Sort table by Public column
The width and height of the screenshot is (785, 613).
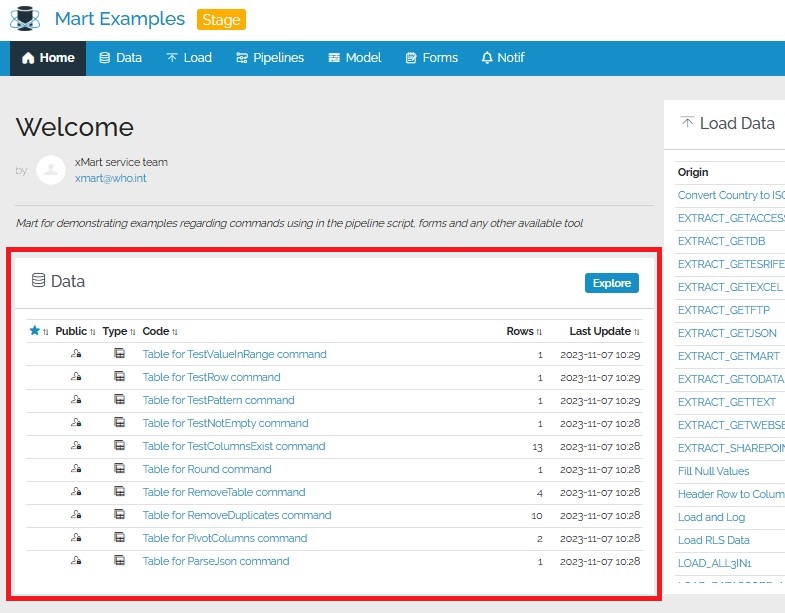click(75, 331)
